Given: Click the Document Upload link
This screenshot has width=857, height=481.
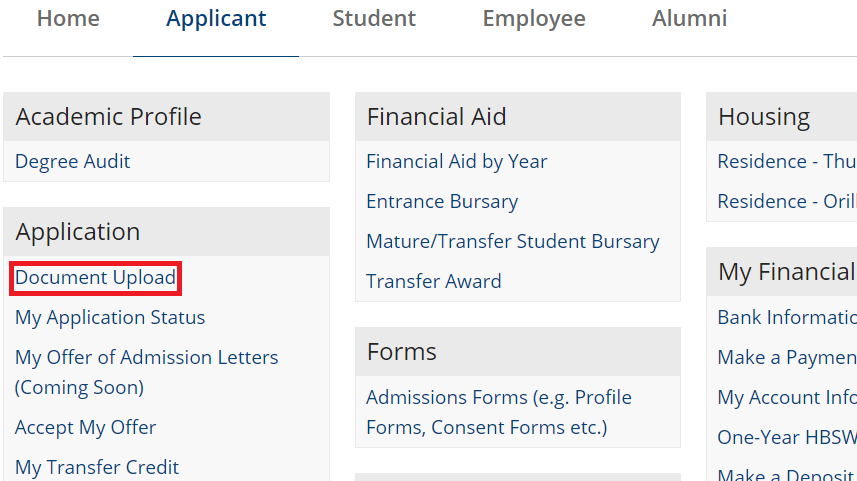Looking at the screenshot, I should click(x=96, y=278).
